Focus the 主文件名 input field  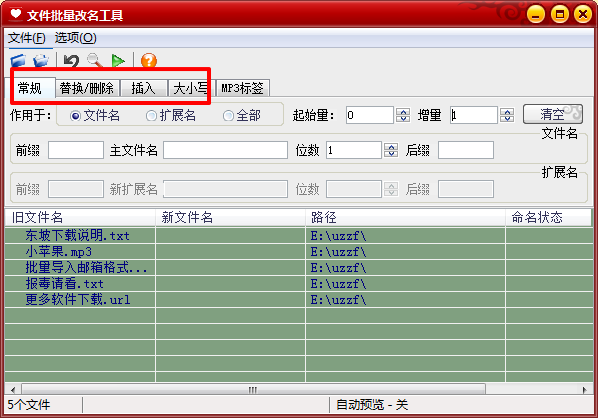click(225, 150)
